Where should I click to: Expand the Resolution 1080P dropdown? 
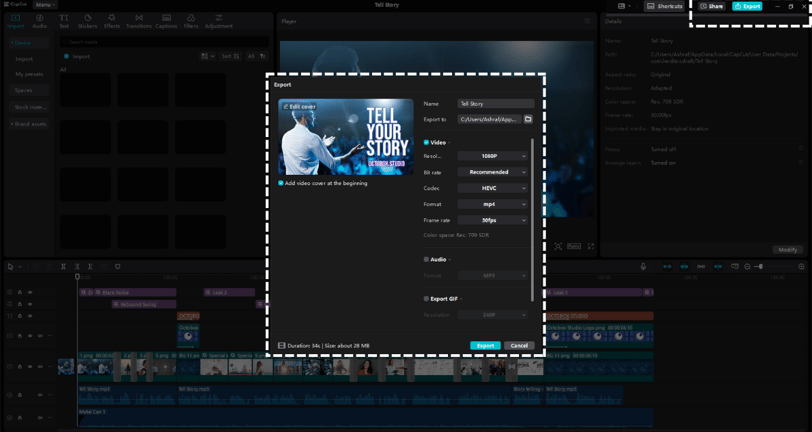492,156
